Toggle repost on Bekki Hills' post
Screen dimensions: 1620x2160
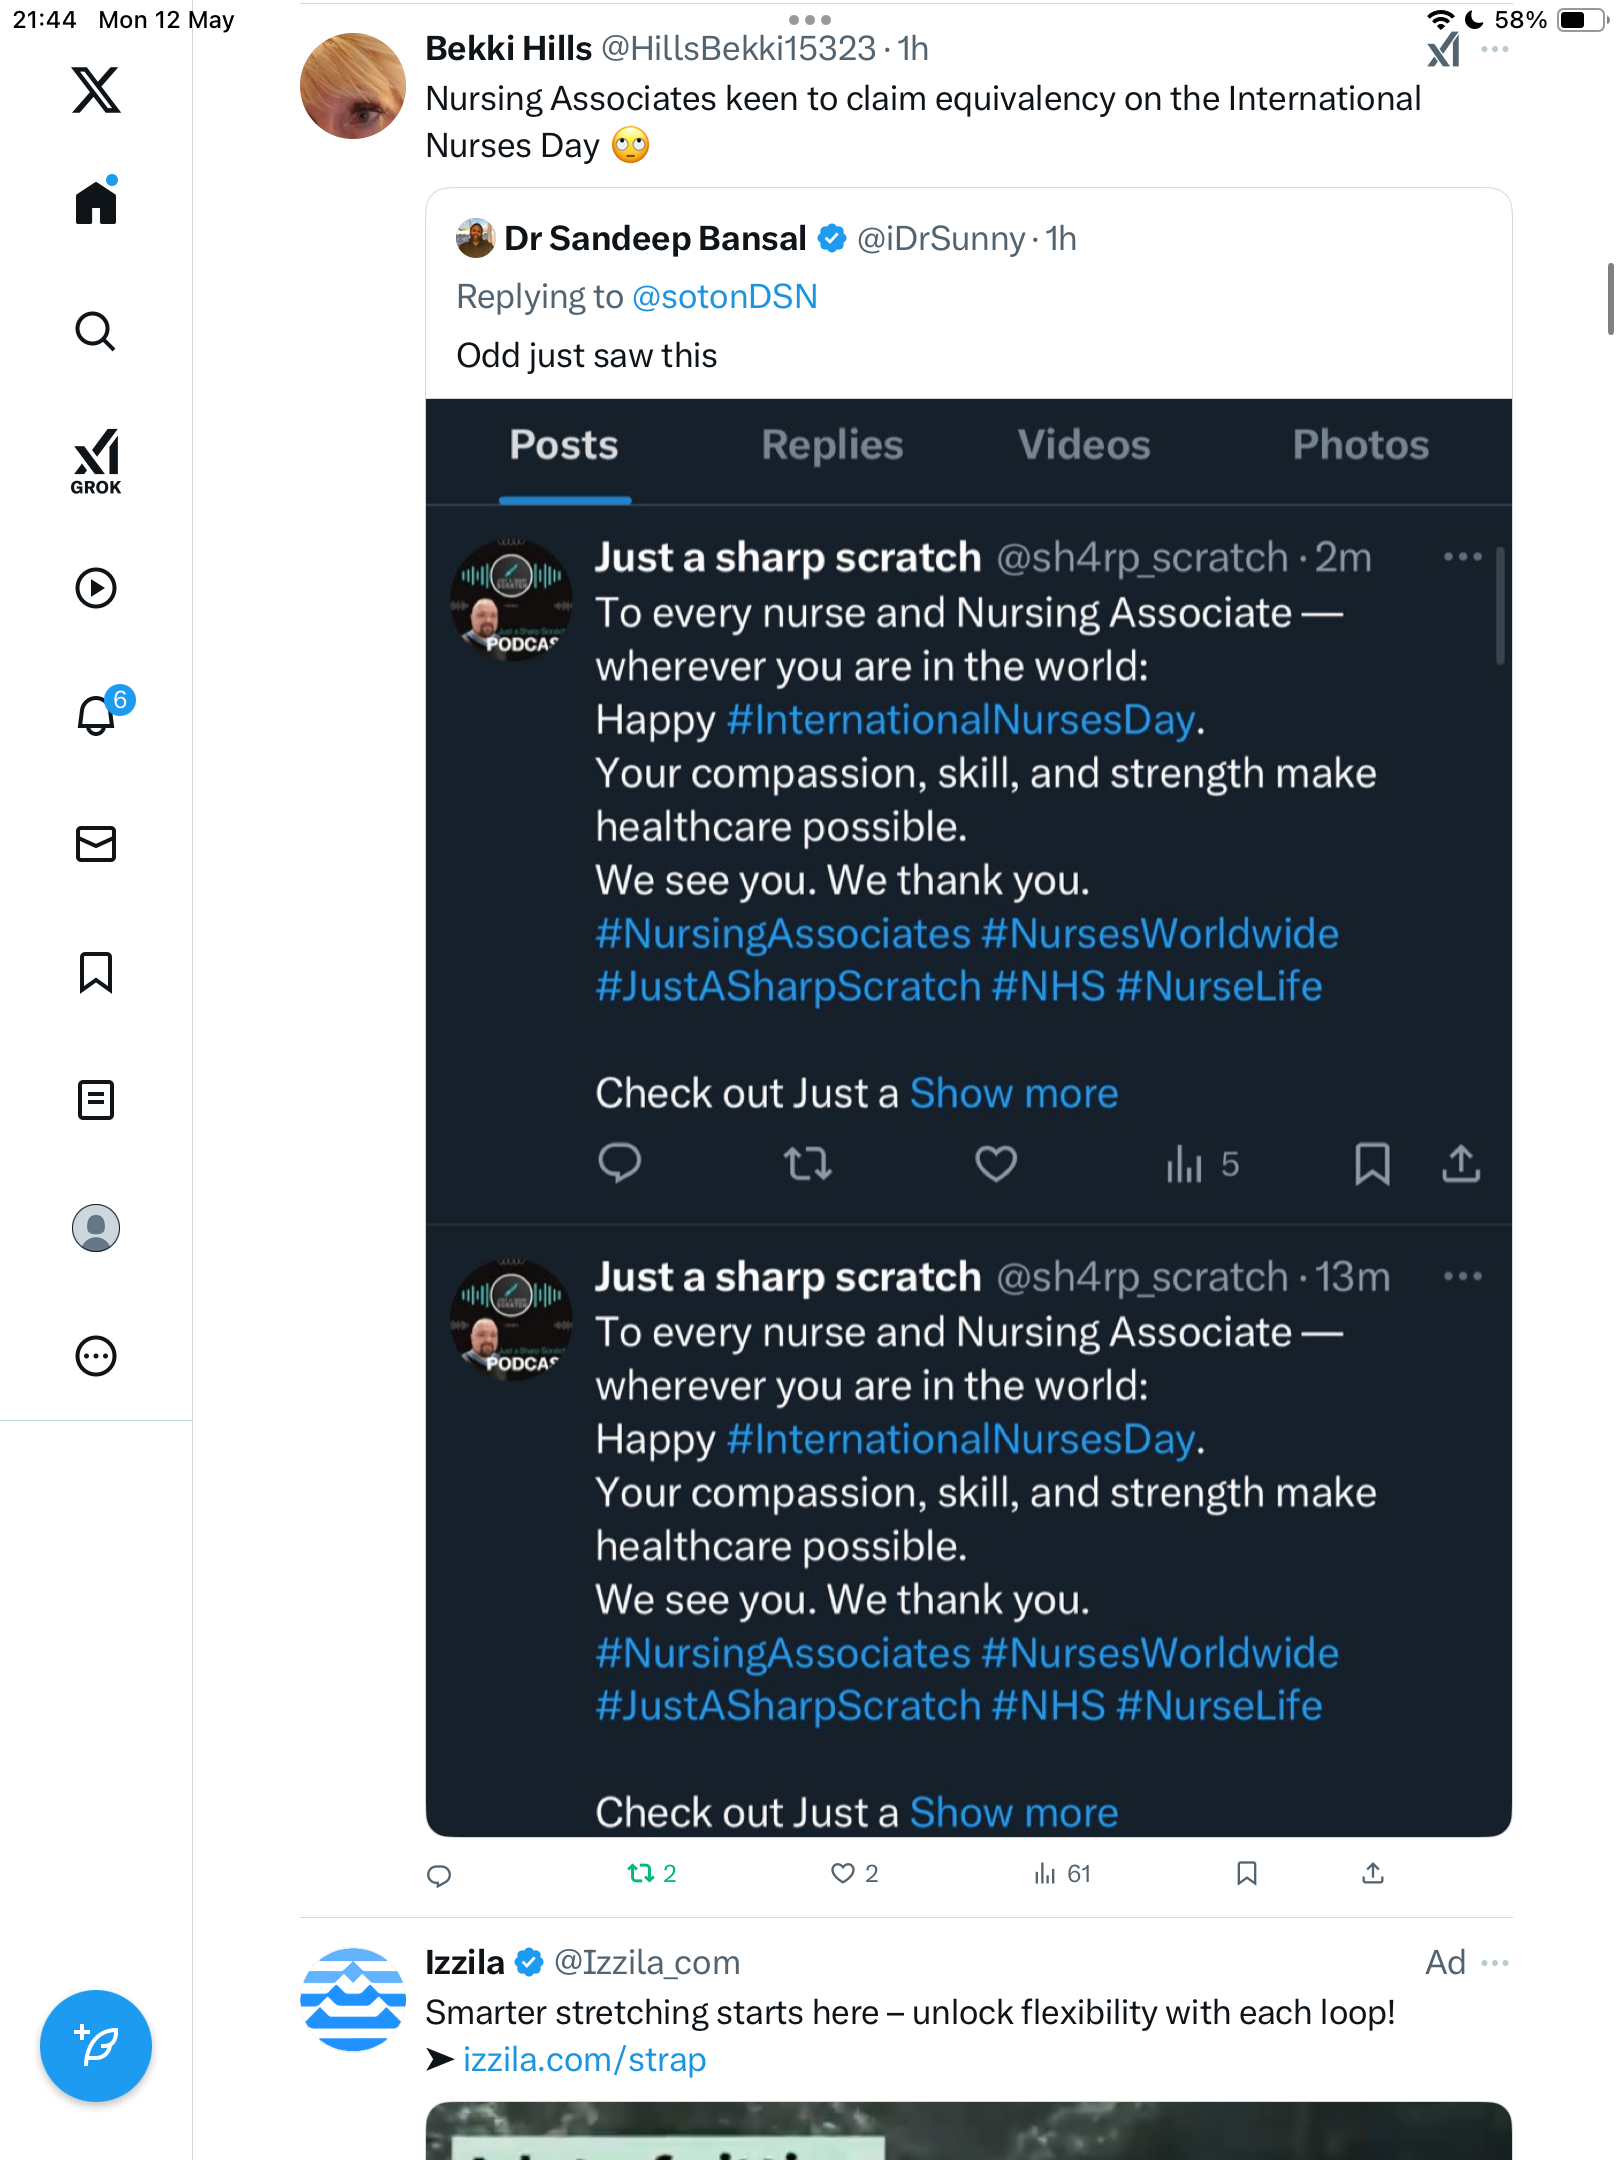[641, 1873]
